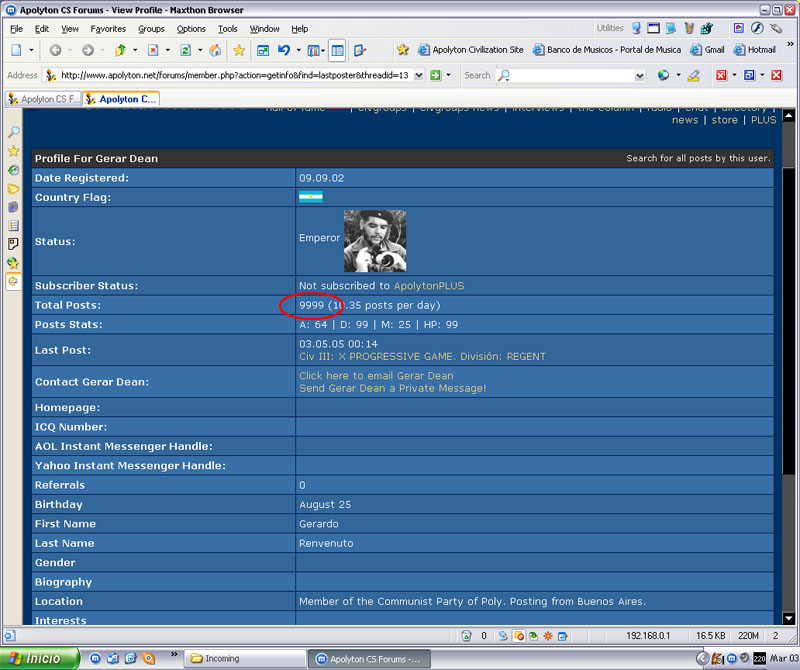The height and width of the screenshot is (670, 800).
Task: Open the New page button dropdown arrow
Action: pos(32,50)
